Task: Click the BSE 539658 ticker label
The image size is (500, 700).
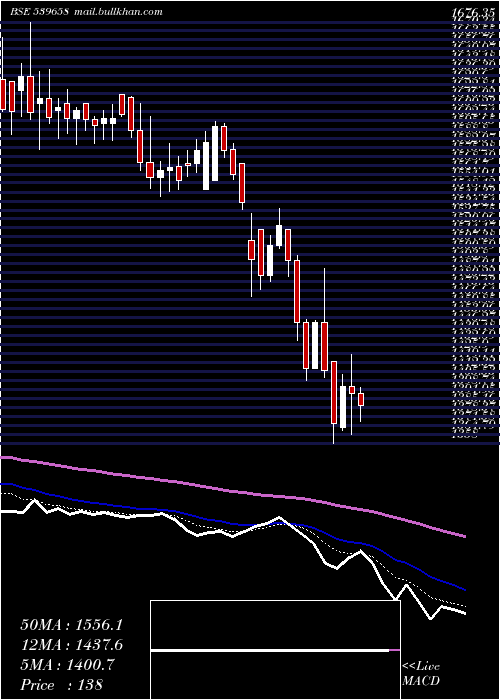Action: point(39,12)
